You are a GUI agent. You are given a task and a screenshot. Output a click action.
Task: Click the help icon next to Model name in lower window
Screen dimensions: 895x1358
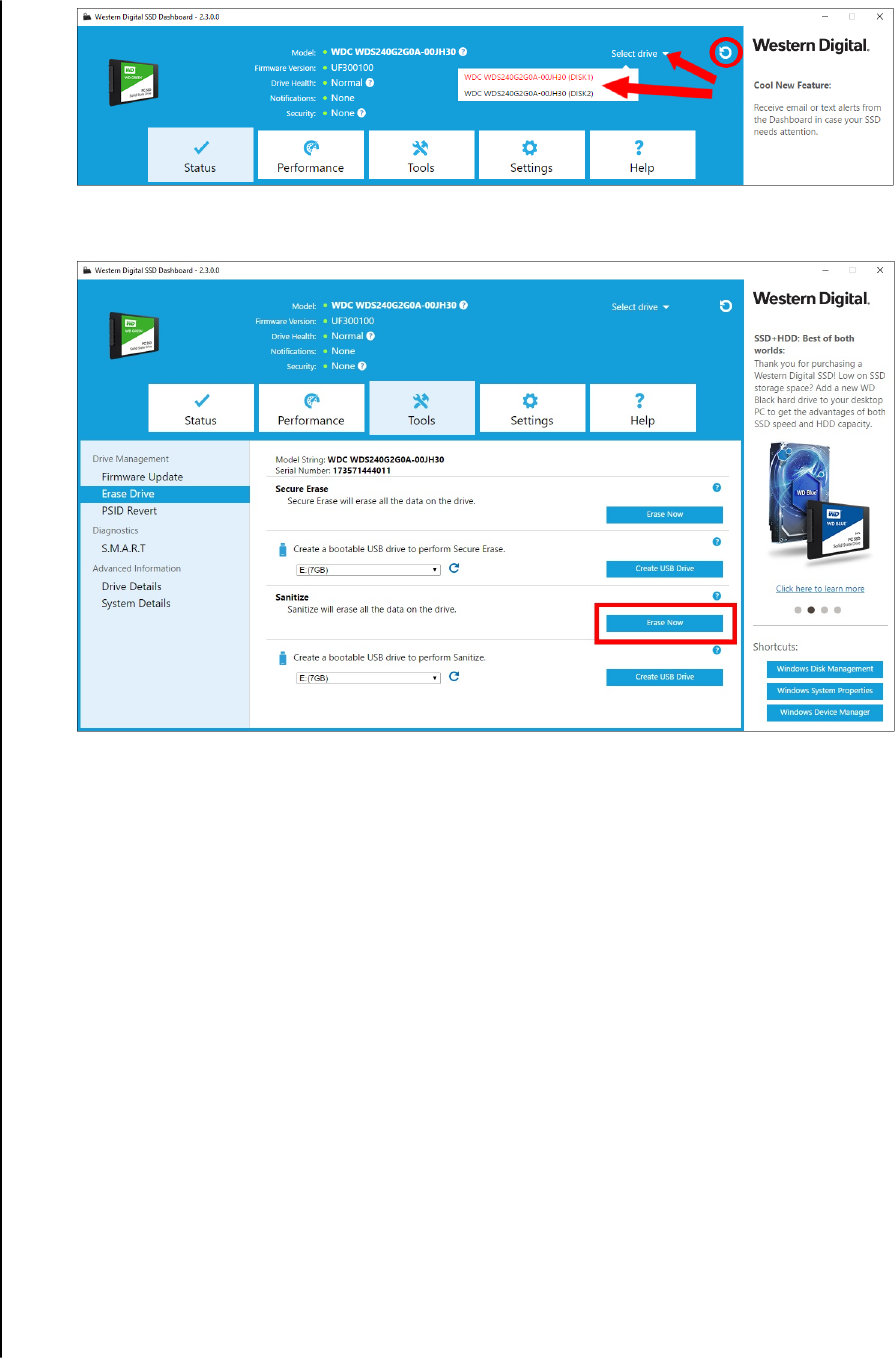coord(464,305)
